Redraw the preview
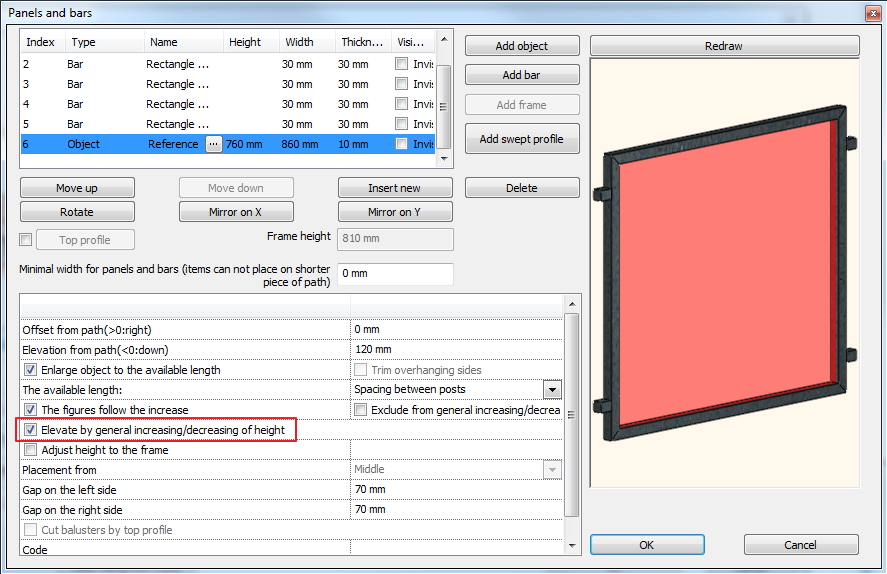Image resolution: width=887 pixels, height=574 pixels. coord(724,46)
